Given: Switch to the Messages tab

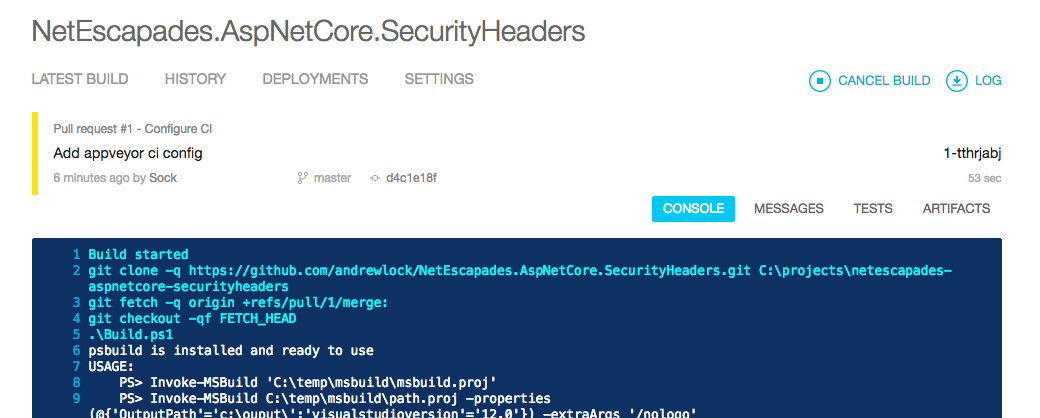Looking at the screenshot, I should click(789, 208).
